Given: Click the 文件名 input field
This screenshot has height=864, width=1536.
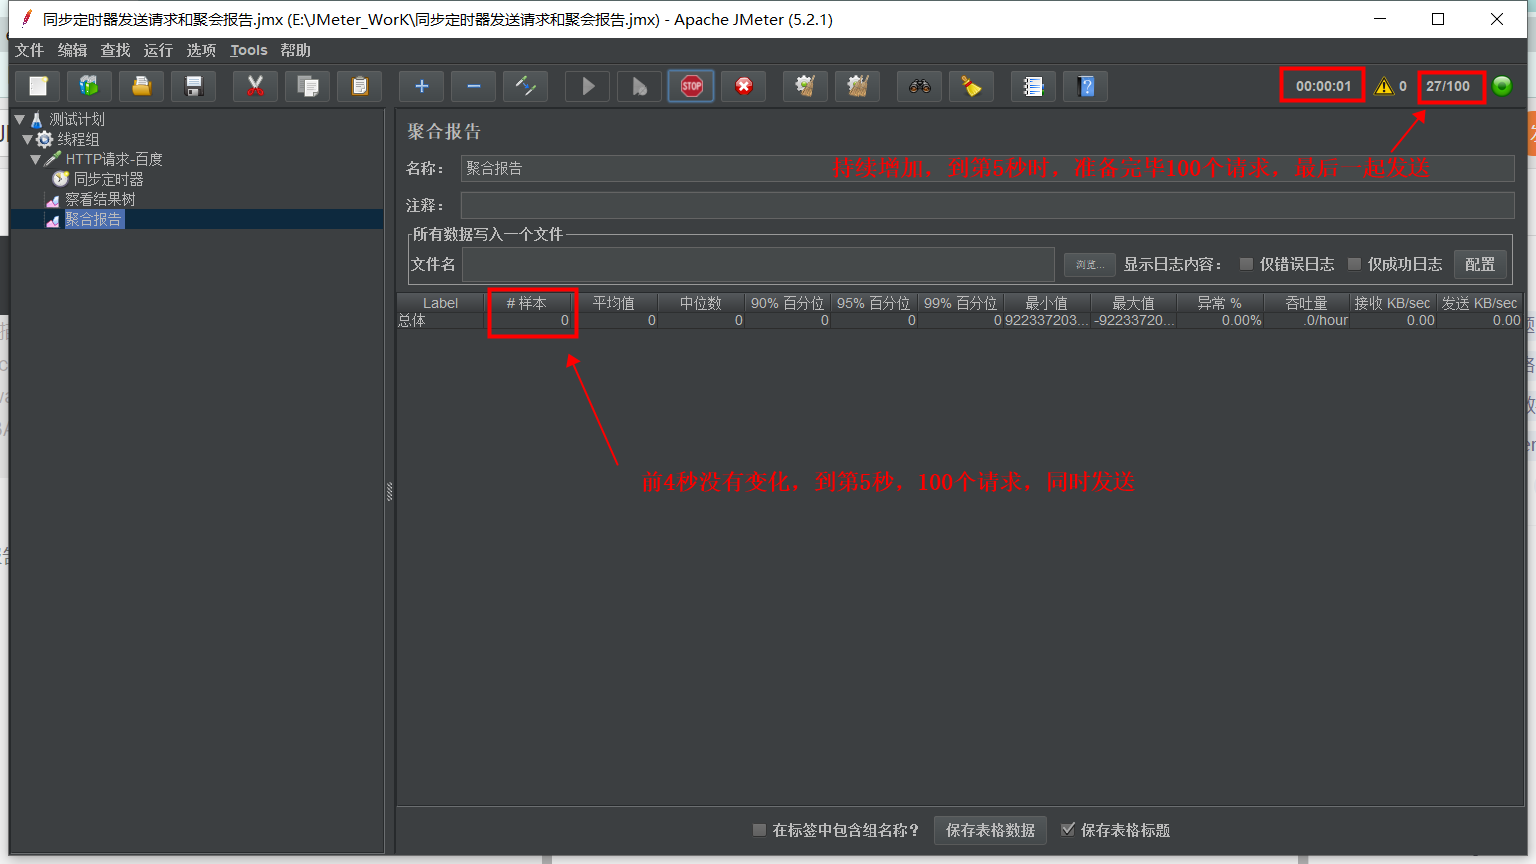Looking at the screenshot, I should pyautogui.click(x=757, y=264).
